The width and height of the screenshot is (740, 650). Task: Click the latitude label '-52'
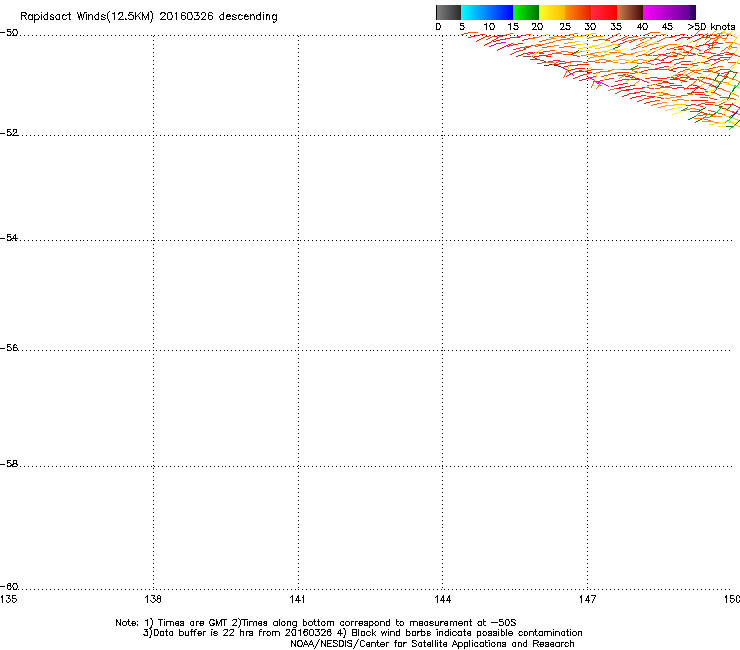tap(9, 133)
